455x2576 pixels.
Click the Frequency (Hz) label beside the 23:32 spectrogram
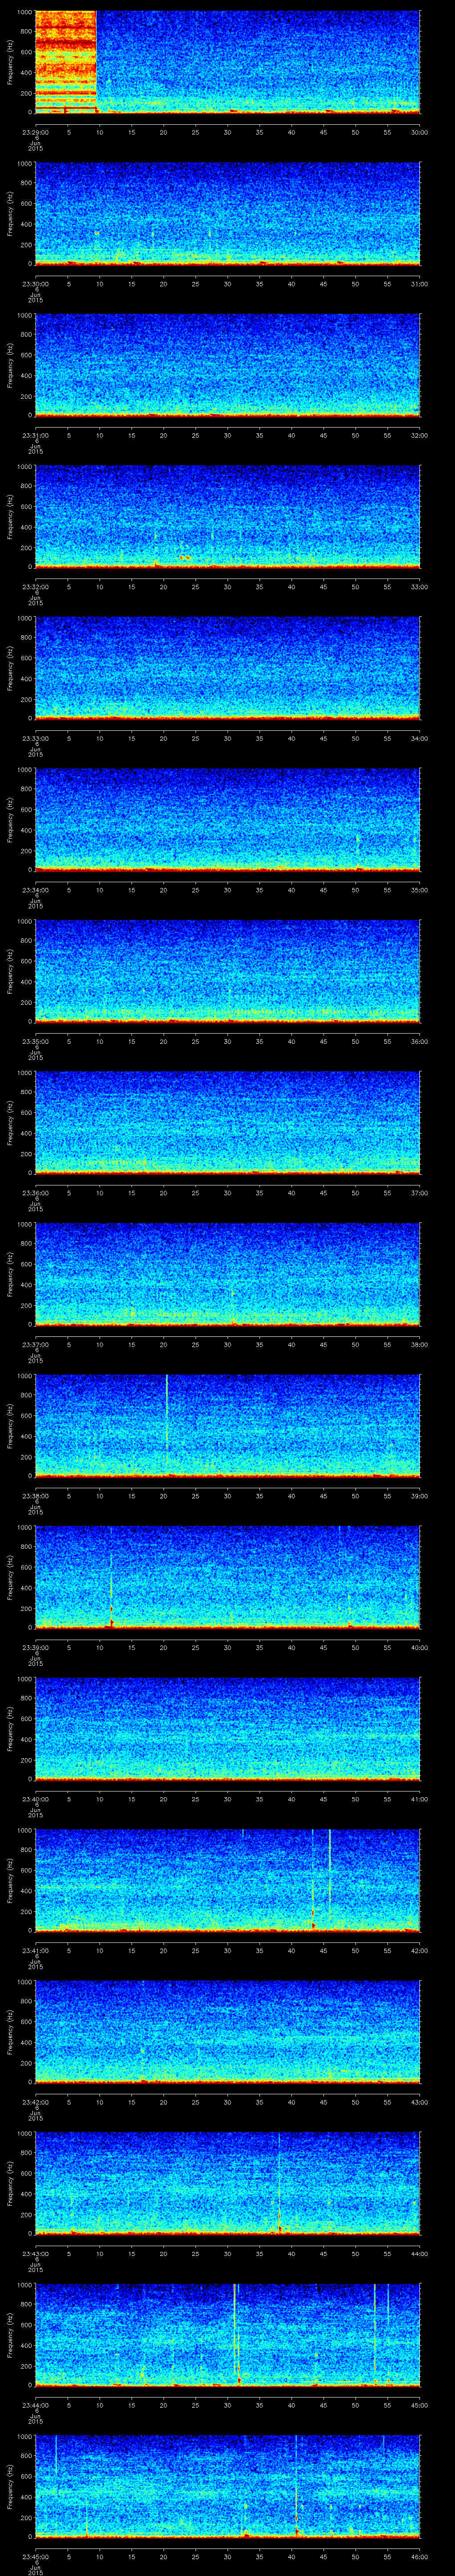[x=10, y=516]
